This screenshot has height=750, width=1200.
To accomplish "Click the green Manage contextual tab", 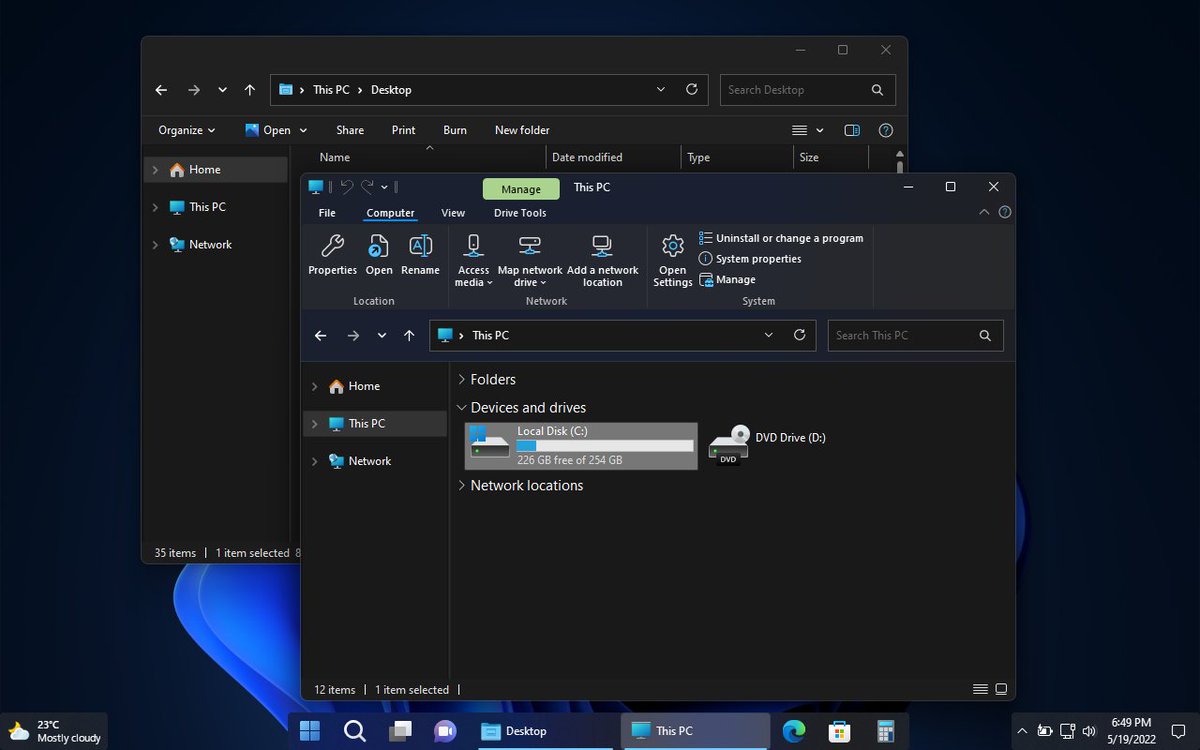I will click(x=521, y=189).
